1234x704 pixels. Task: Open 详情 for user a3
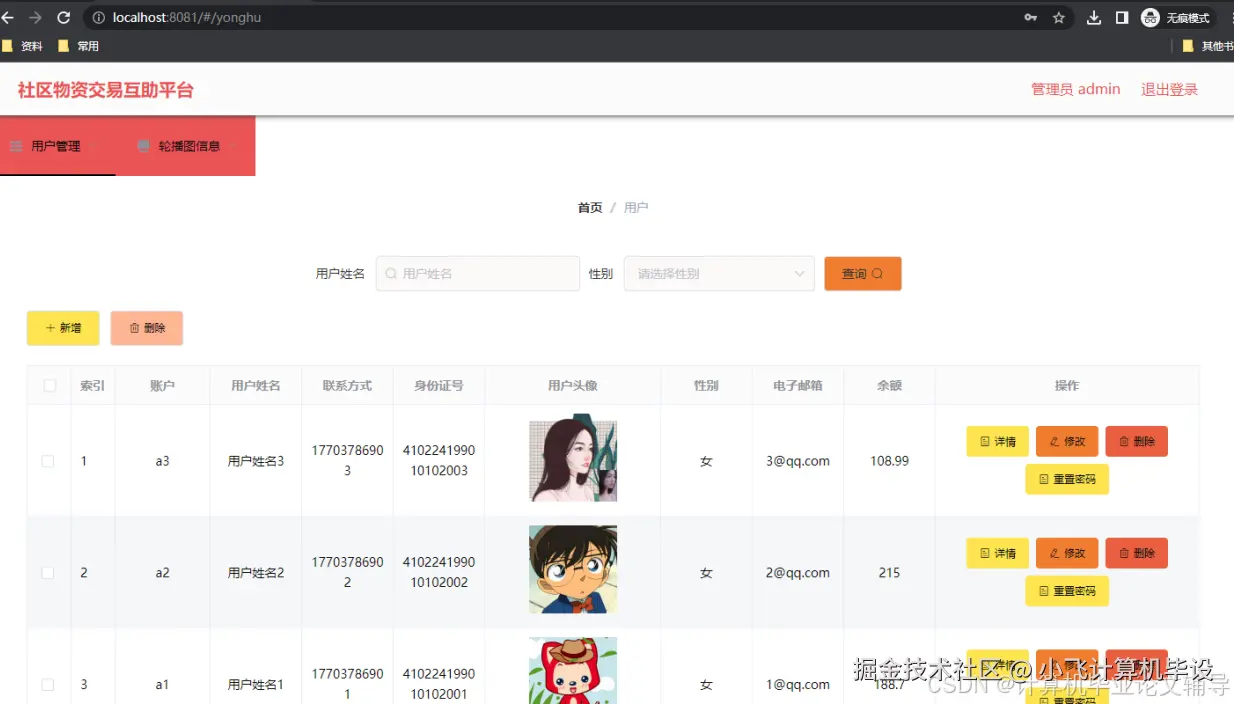pos(997,441)
